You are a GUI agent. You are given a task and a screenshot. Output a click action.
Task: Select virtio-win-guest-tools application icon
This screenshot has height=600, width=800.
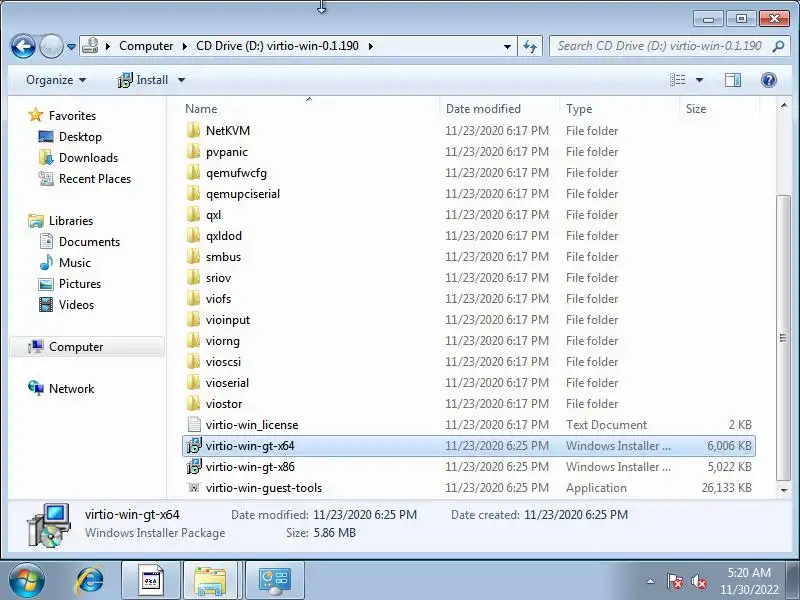coord(193,488)
